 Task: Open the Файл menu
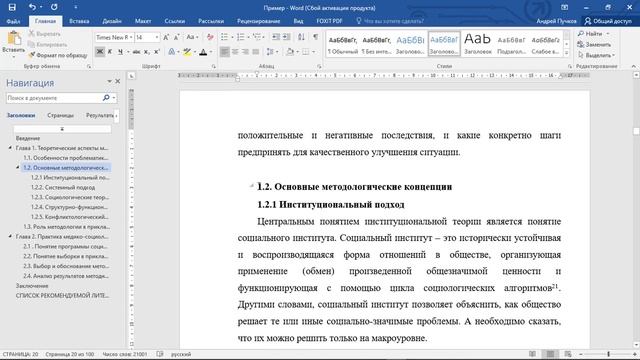pyautogui.click(x=13, y=21)
